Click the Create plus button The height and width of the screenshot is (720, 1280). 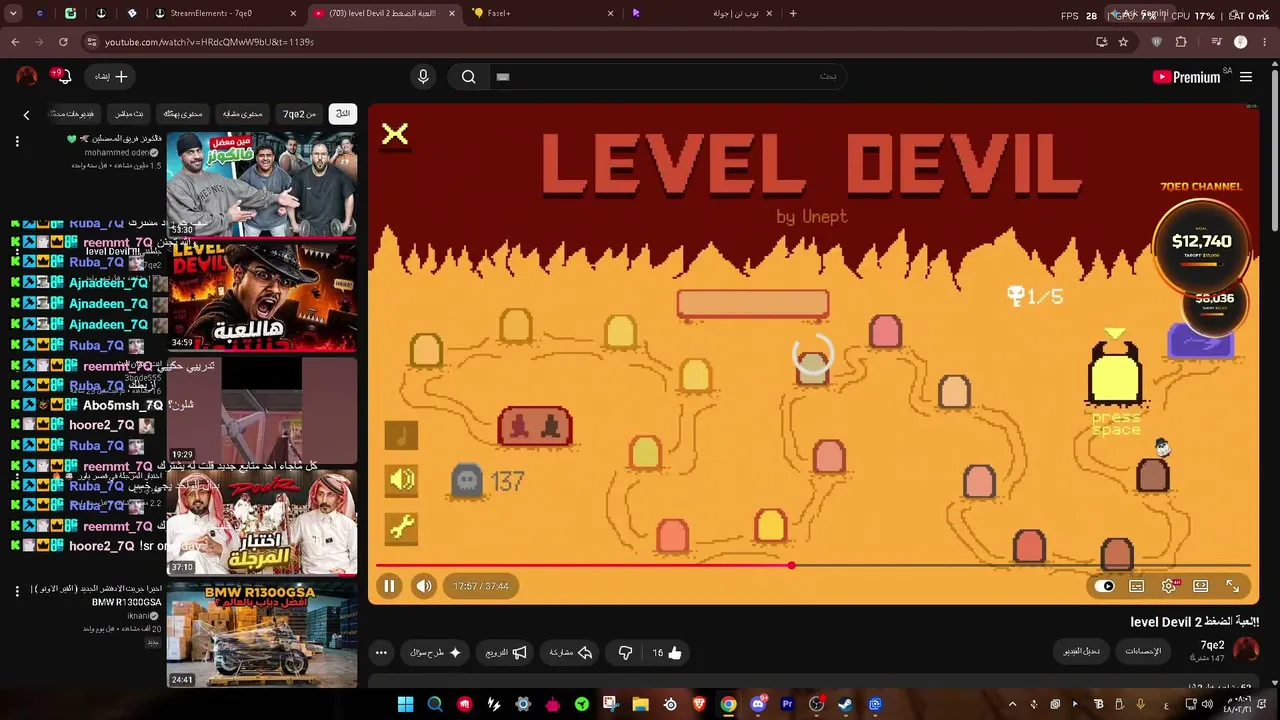[x=112, y=77]
